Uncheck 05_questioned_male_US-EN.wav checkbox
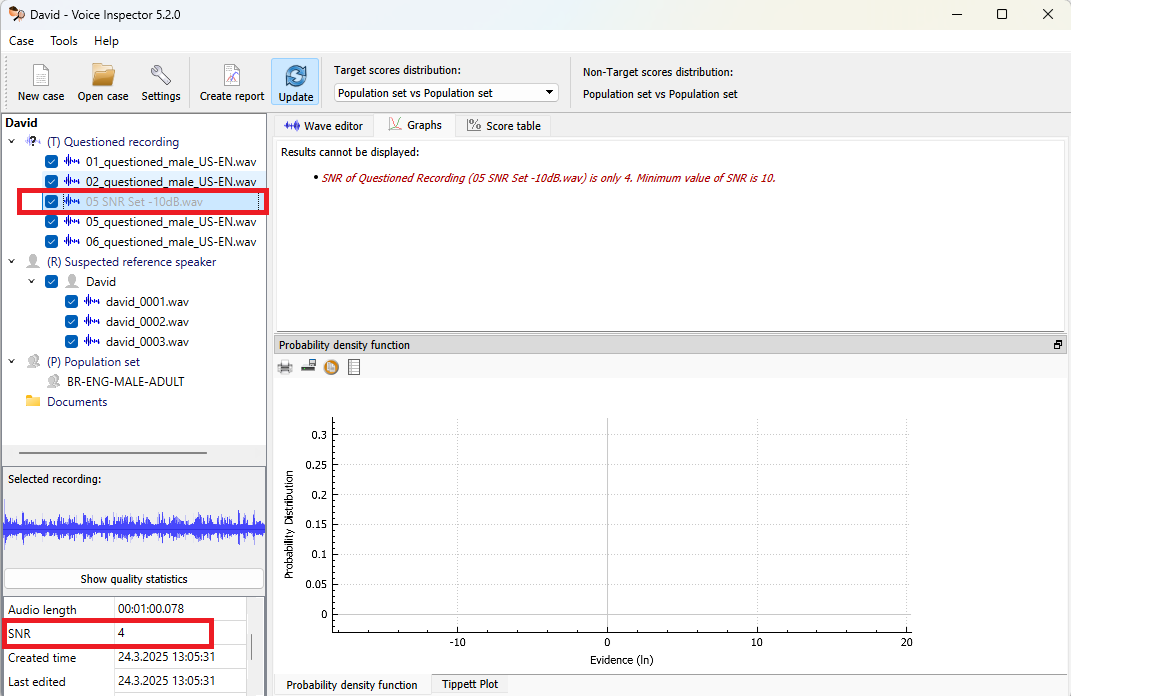The image size is (1152, 696). tap(51, 221)
